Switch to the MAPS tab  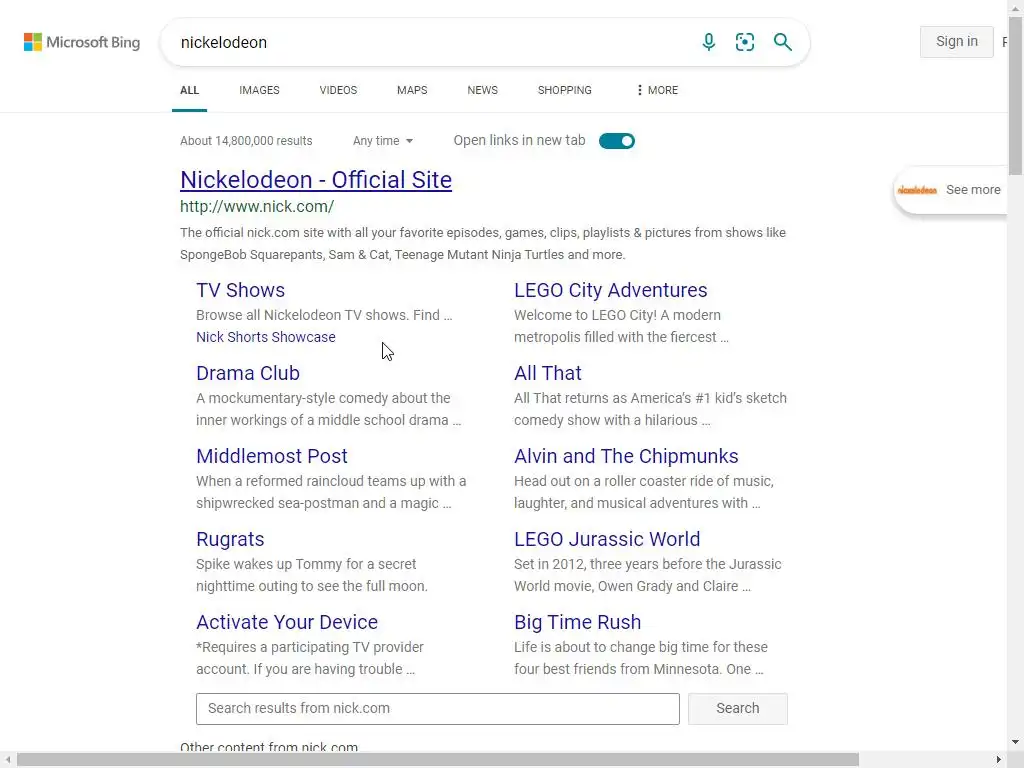point(412,90)
